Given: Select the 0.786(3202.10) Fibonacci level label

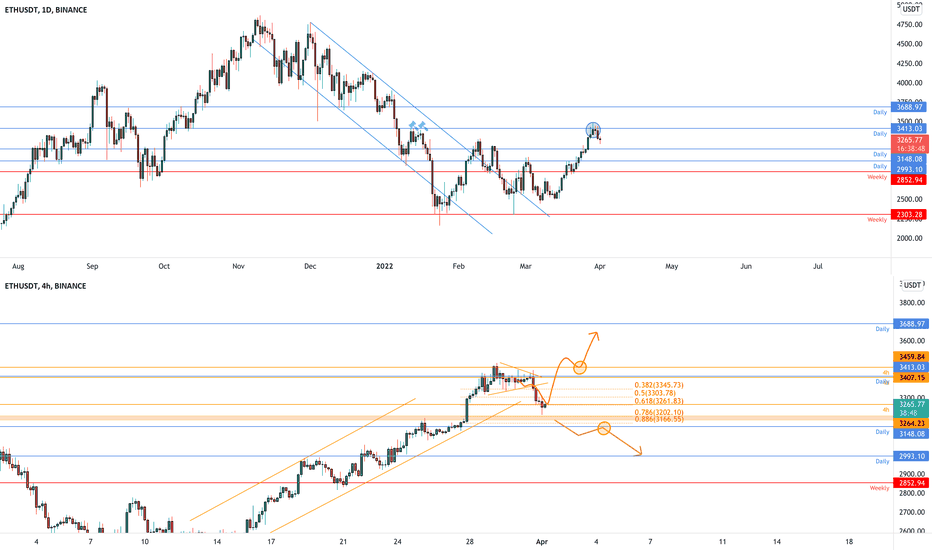Looking at the screenshot, I should [x=658, y=412].
